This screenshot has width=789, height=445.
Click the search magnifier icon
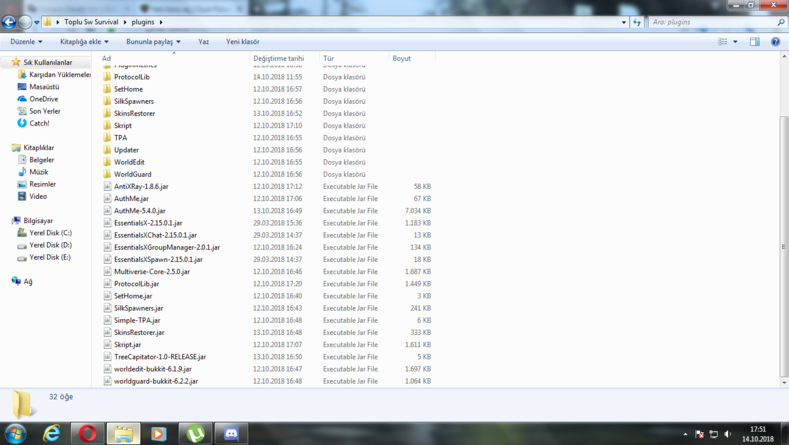(x=781, y=22)
